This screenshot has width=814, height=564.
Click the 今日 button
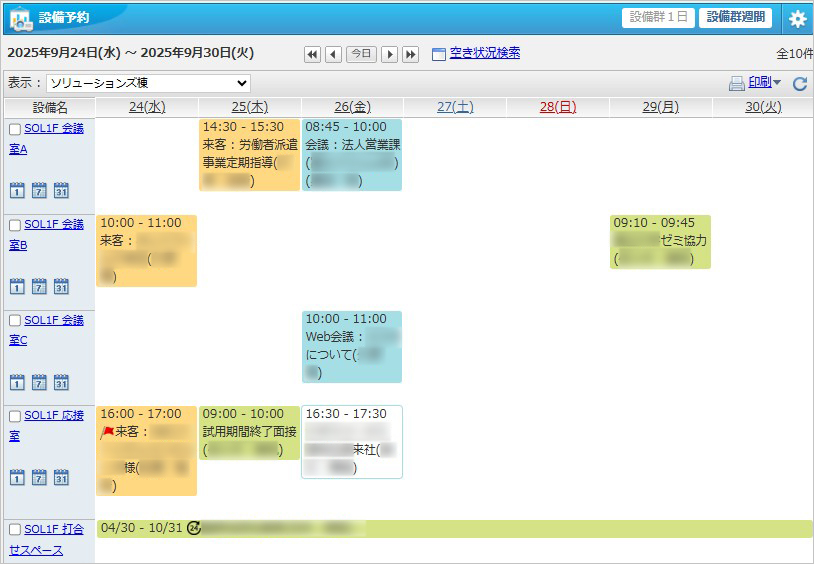point(361,54)
